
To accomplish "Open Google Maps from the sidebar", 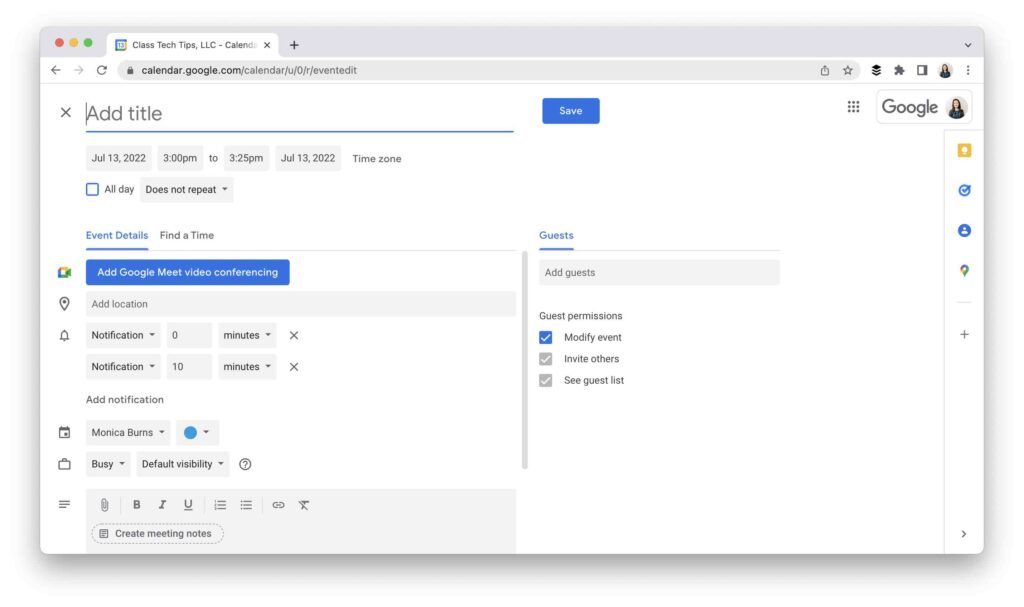I will [x=963, y=270].
